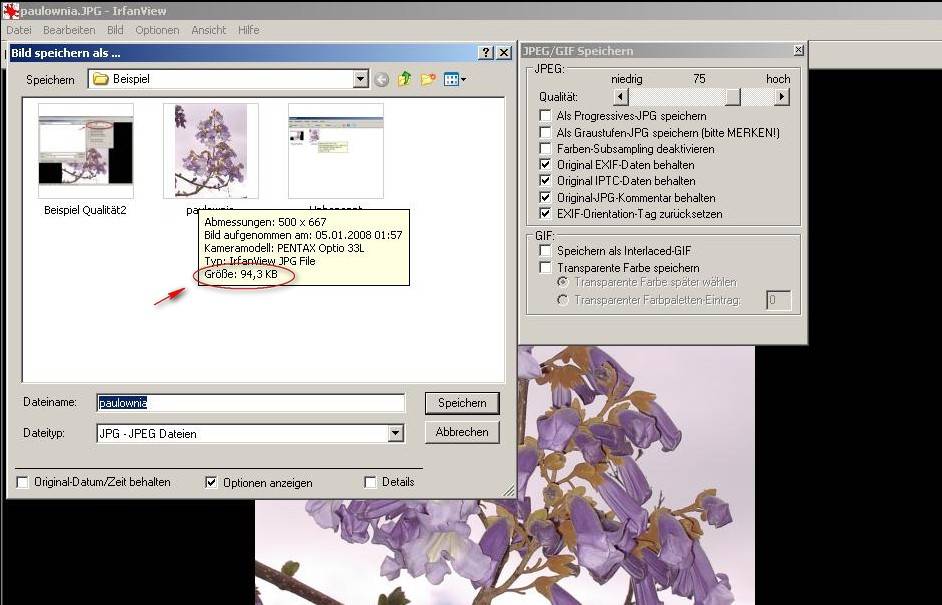
Task: Open the Dateityp dropdown list
Action: 396,433
